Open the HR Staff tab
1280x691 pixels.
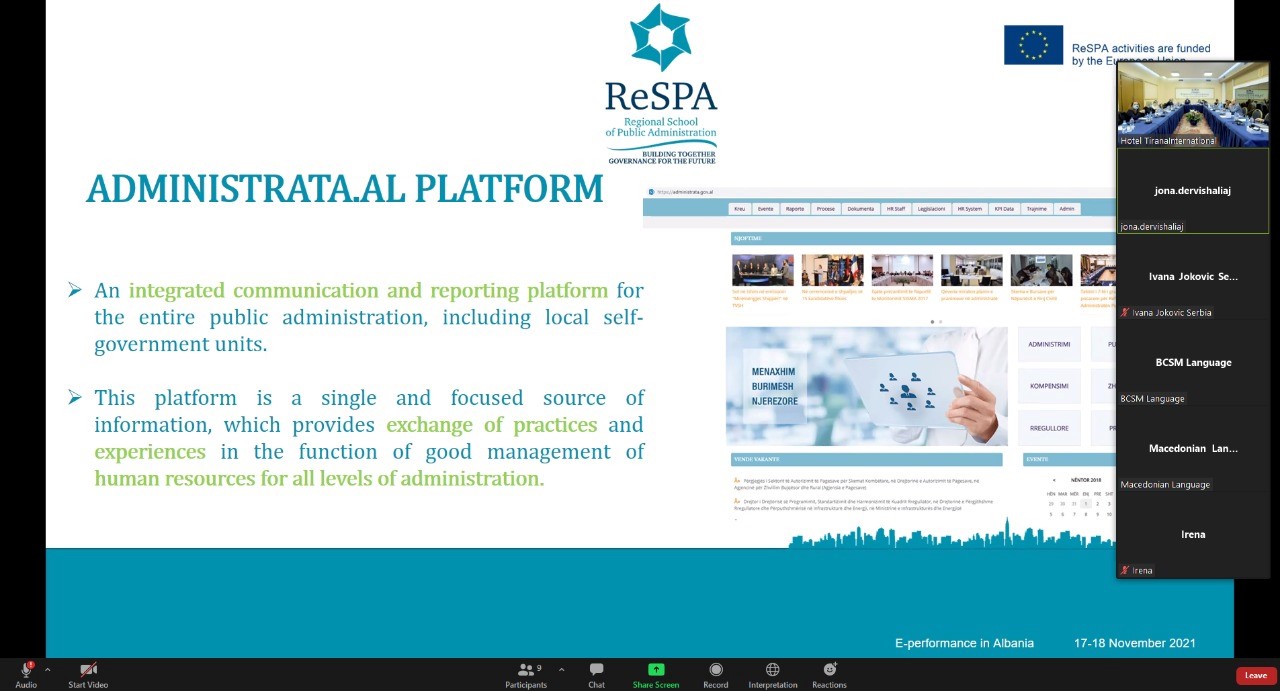pyautogui.click(x=896, y=209)
